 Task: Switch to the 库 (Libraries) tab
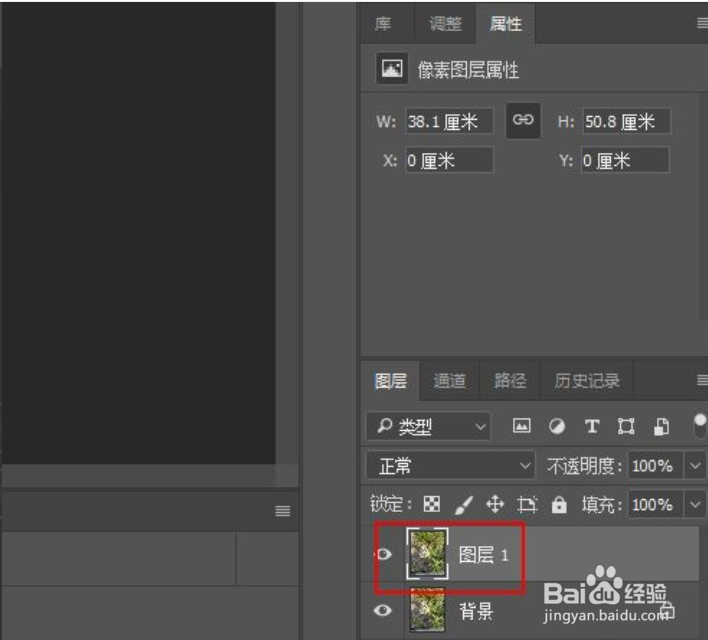point(383,23)
